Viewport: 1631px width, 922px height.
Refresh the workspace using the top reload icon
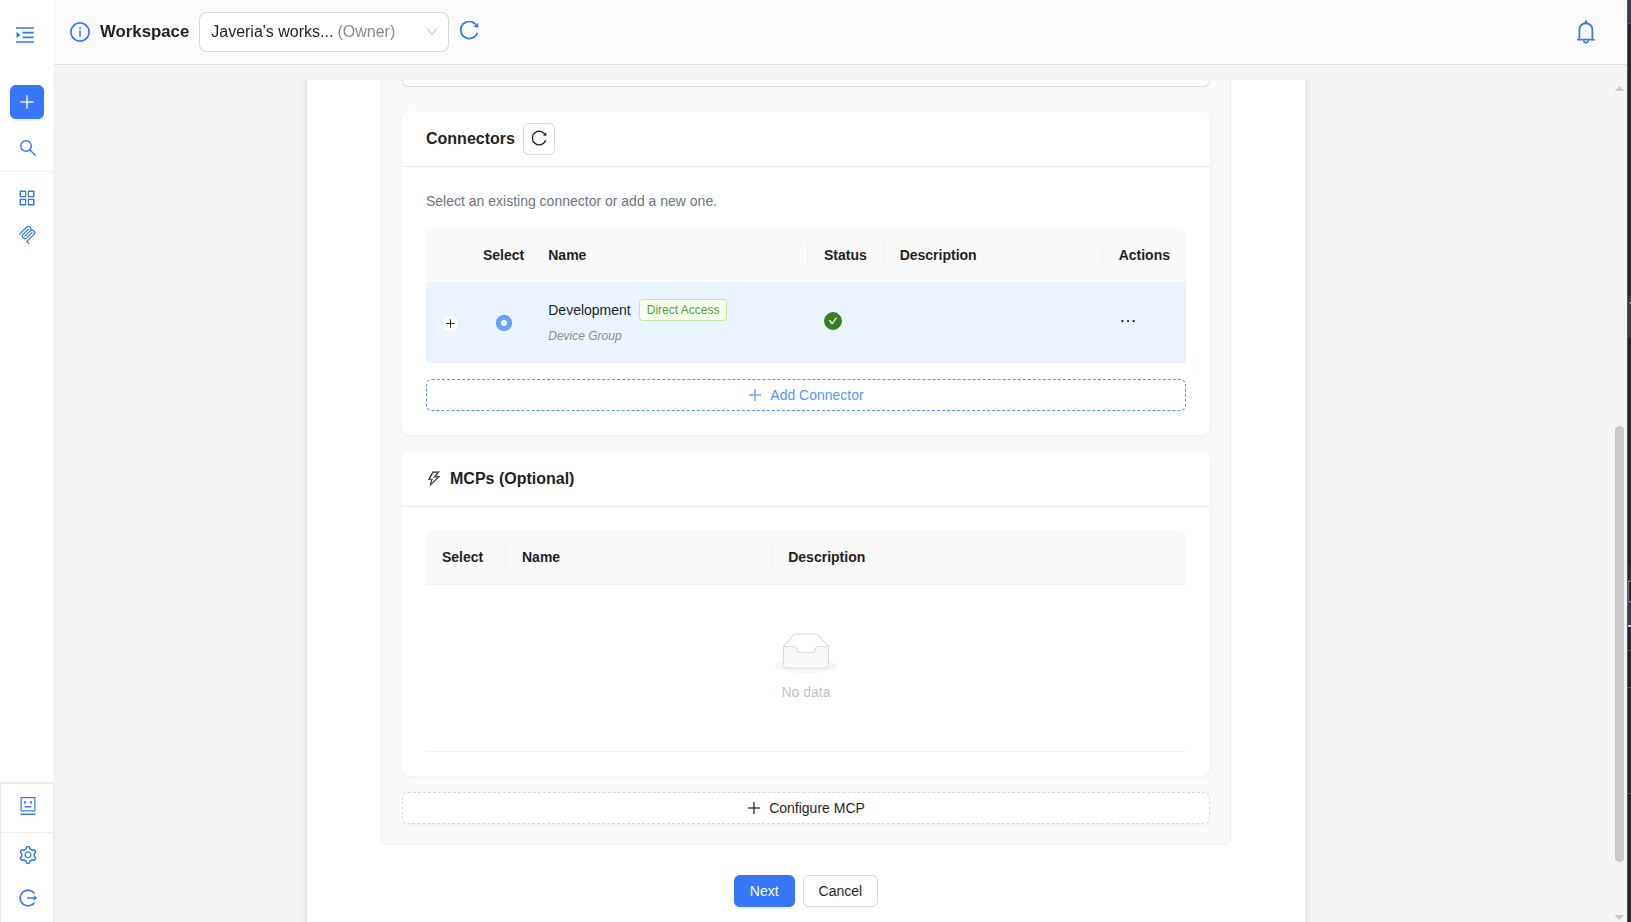tap(469, 31)
